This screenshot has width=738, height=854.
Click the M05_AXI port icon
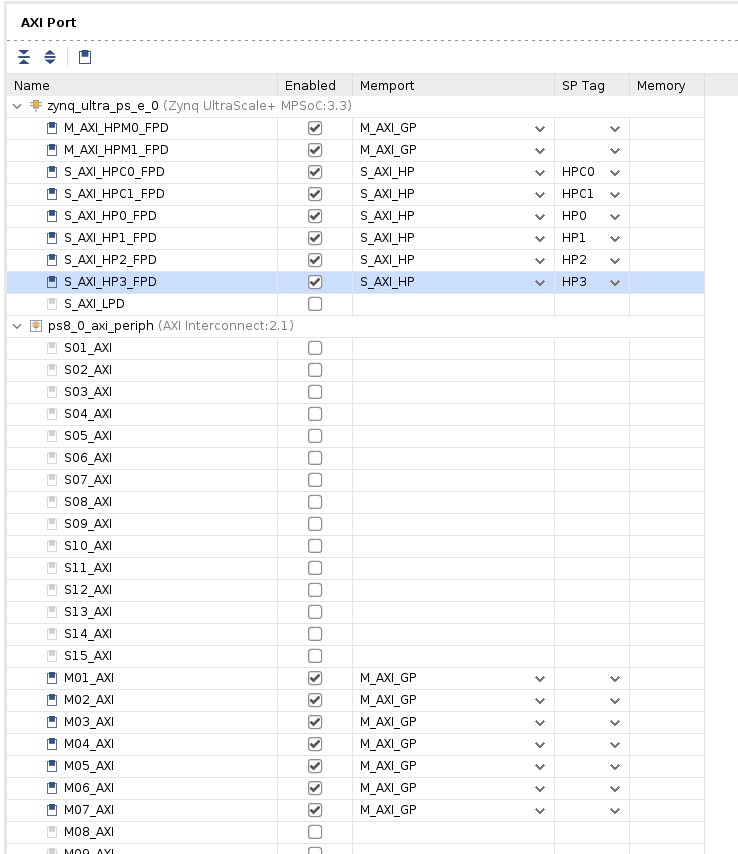(x=52, y=766)
